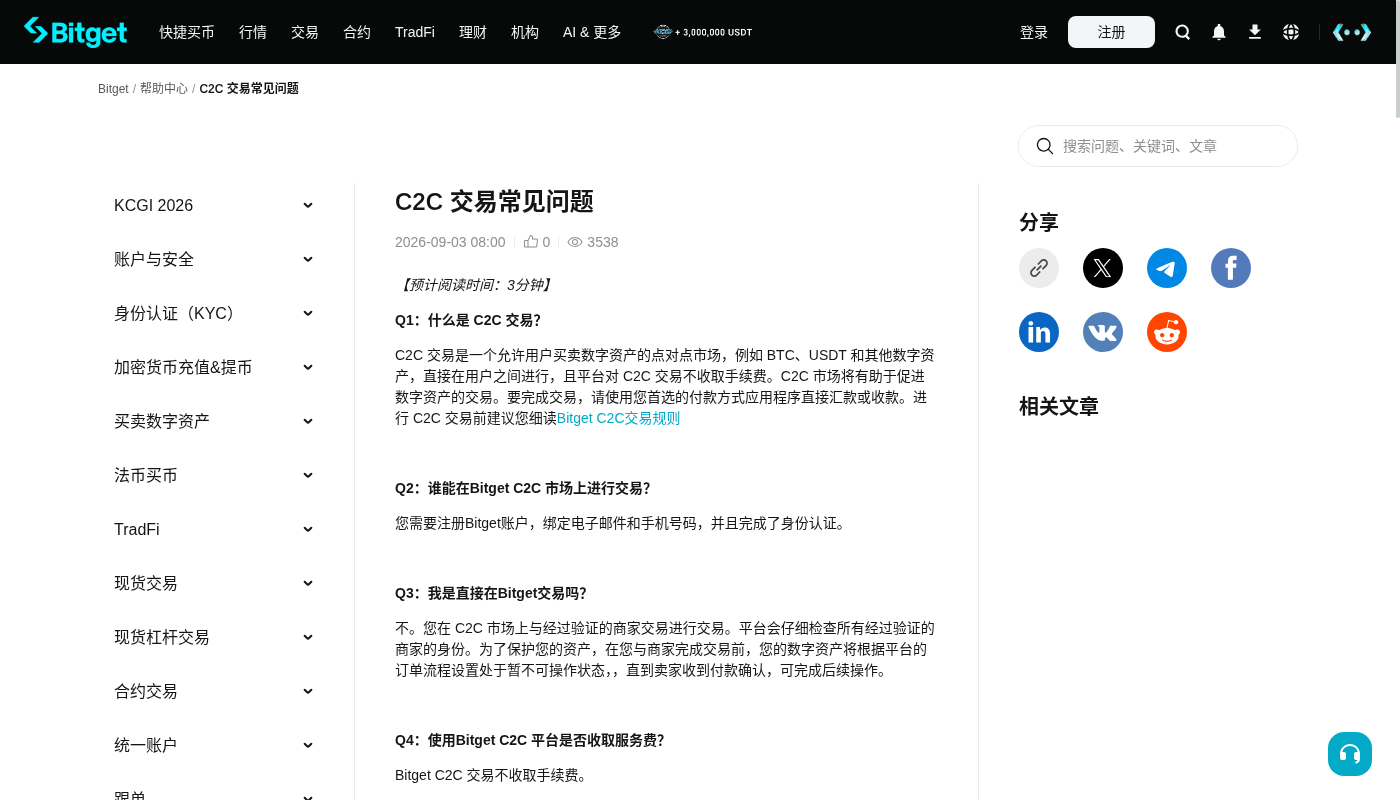Open notifications bell icon
1400x800 pixels.
click(1219, 32)
